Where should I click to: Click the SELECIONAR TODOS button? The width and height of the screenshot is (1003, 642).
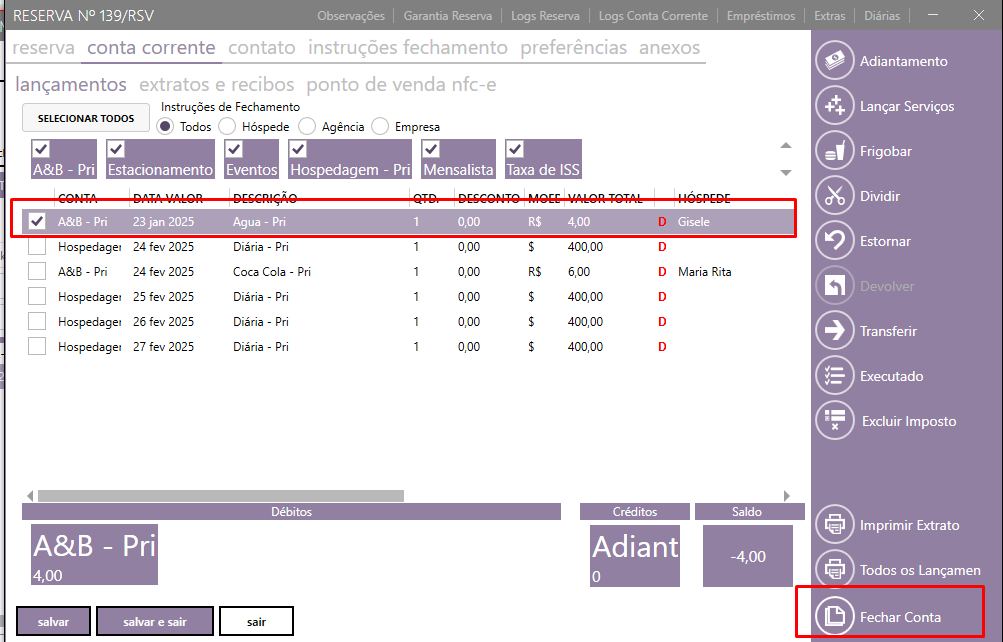(x=86, y=118)
